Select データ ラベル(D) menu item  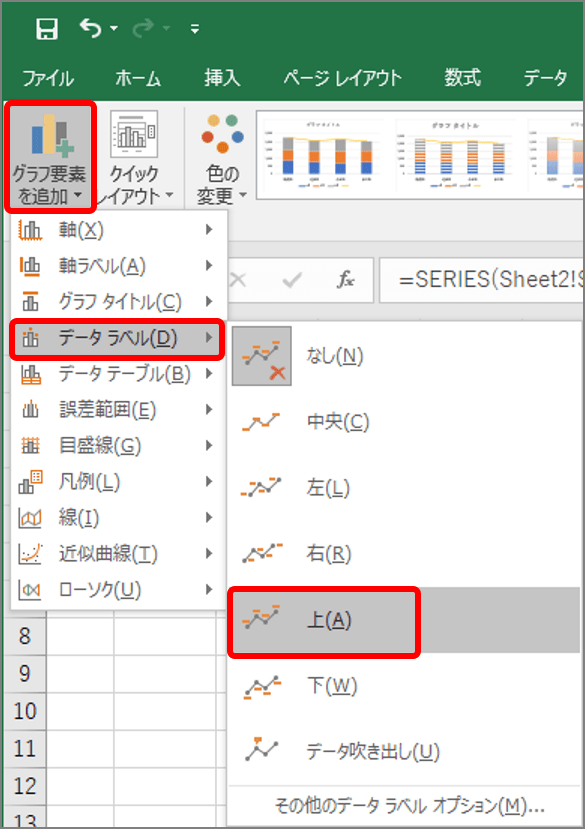pyautogui.click(x=117, y=339)
